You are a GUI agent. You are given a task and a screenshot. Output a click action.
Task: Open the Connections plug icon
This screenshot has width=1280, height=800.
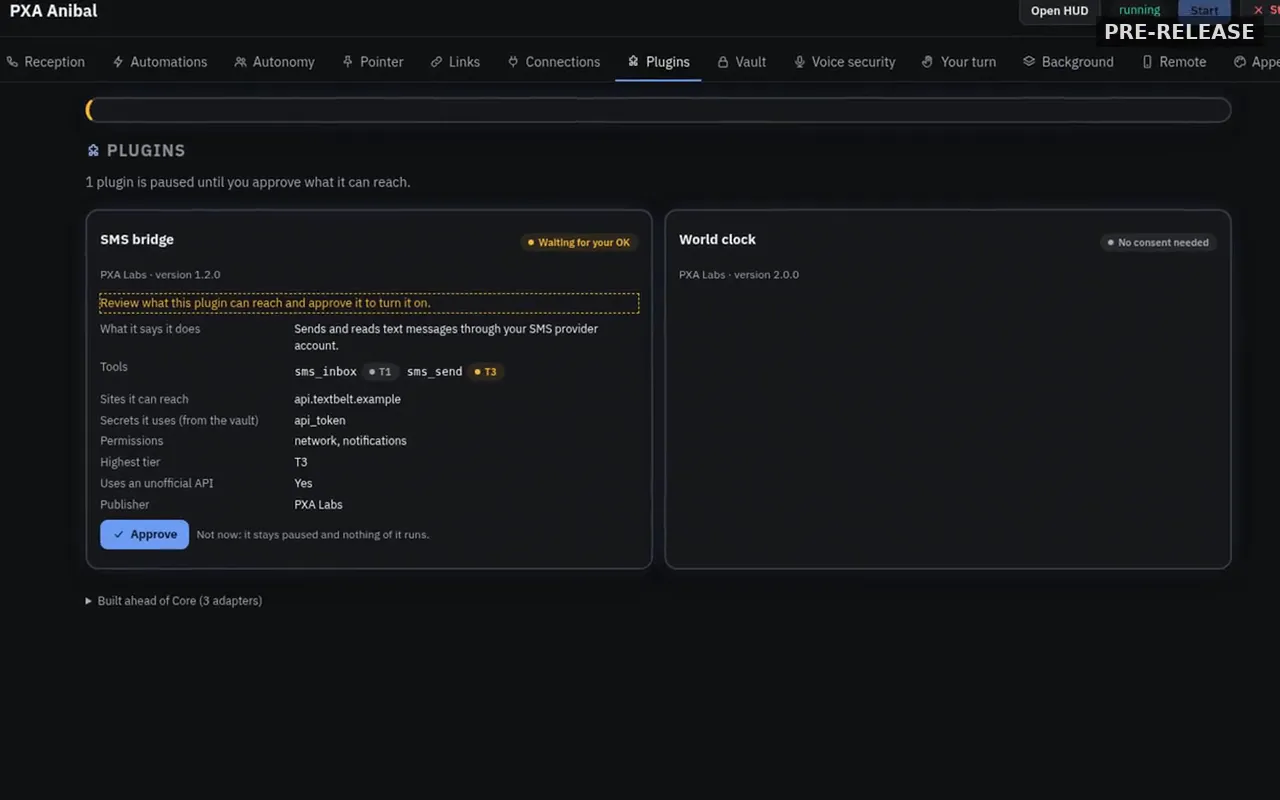[x=513, y=62]
